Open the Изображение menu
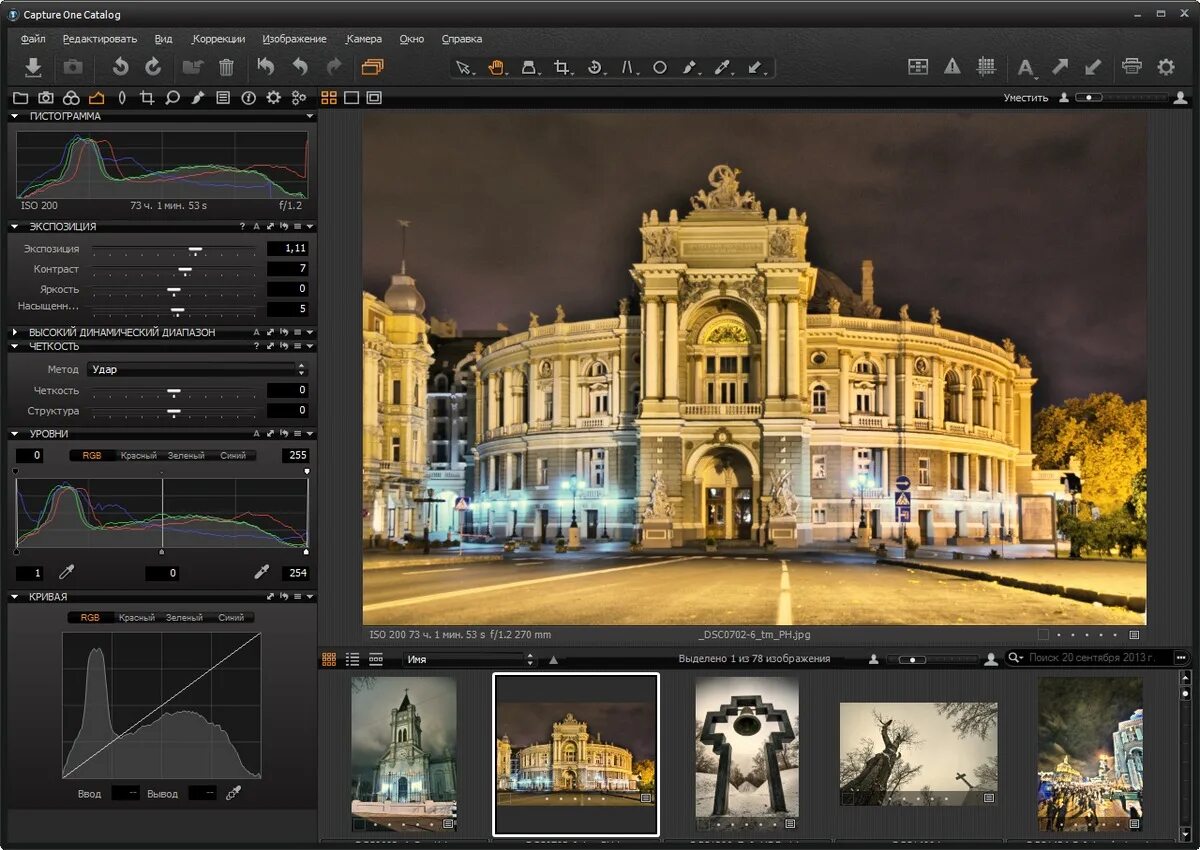The height and width of the screenshot is (850, 1200). (x=294, y=39)
